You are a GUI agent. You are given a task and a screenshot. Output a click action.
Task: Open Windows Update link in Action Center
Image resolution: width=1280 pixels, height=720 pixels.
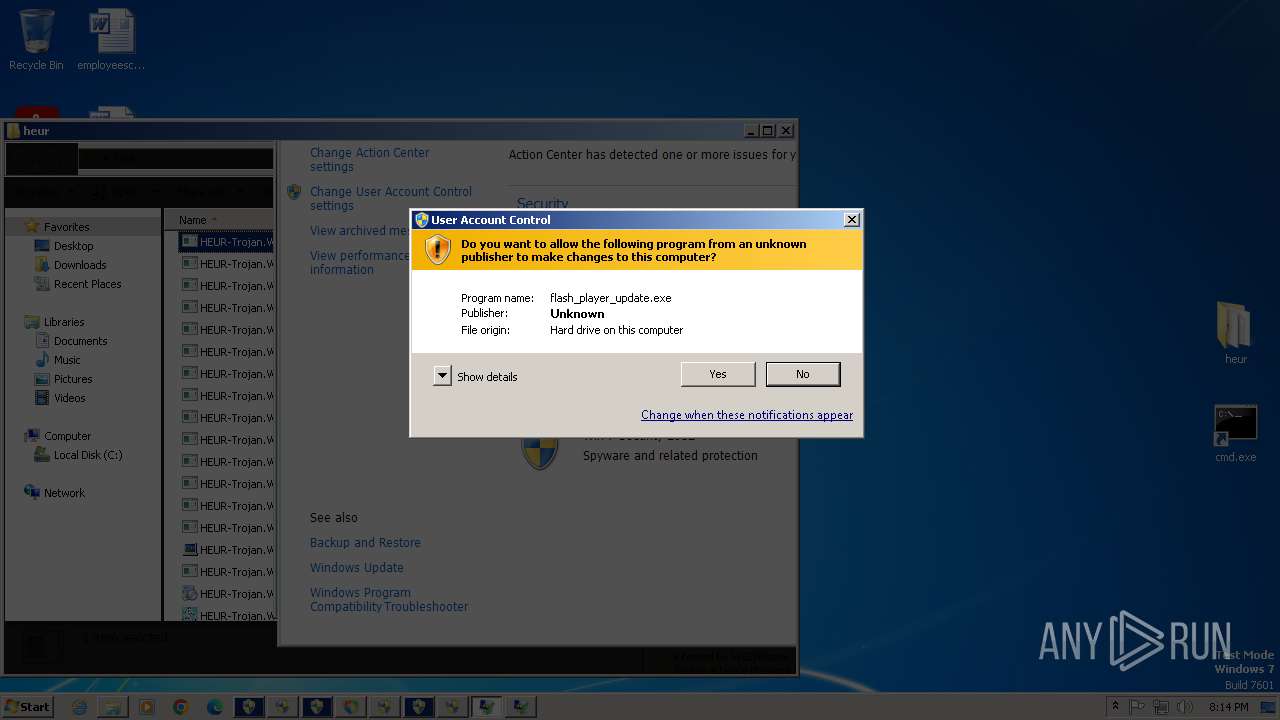point(357,568)
